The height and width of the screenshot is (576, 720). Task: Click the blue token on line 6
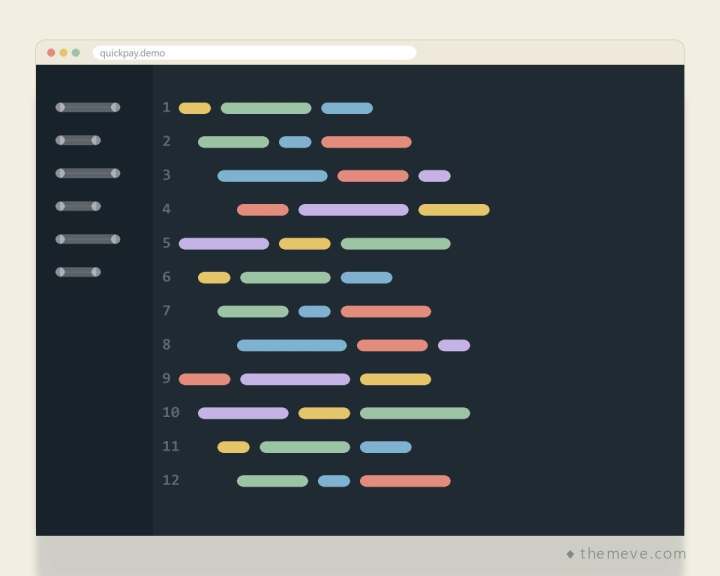[x=366, y=278]
